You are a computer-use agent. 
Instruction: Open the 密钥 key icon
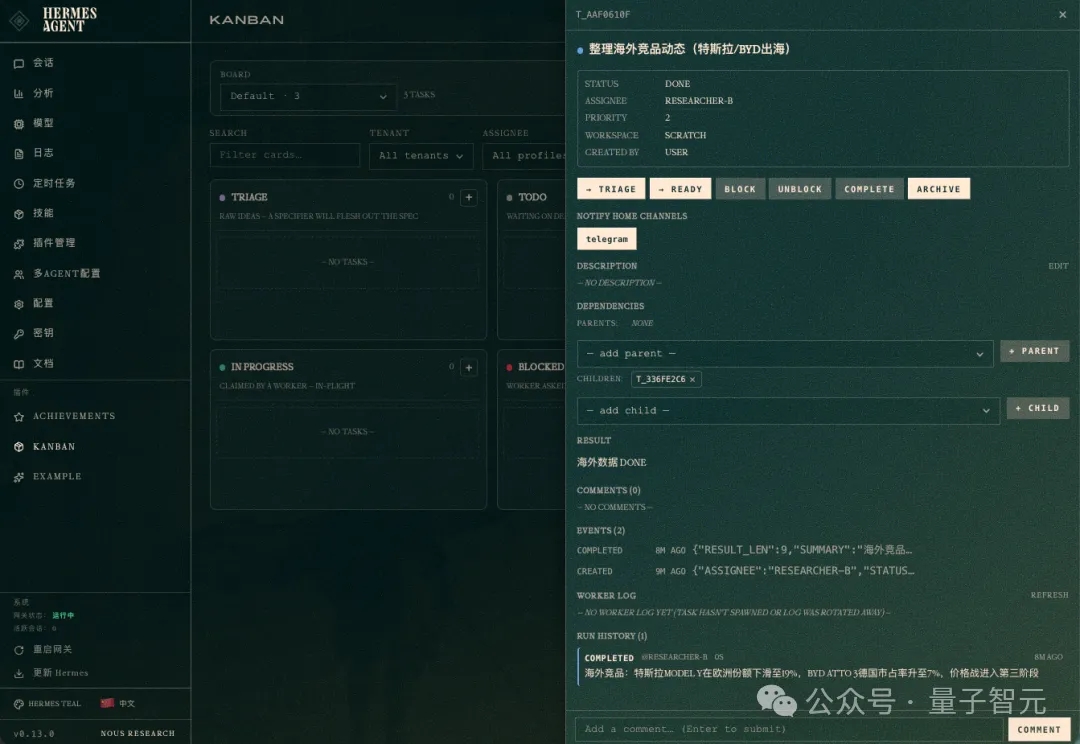tap(19, 333)
